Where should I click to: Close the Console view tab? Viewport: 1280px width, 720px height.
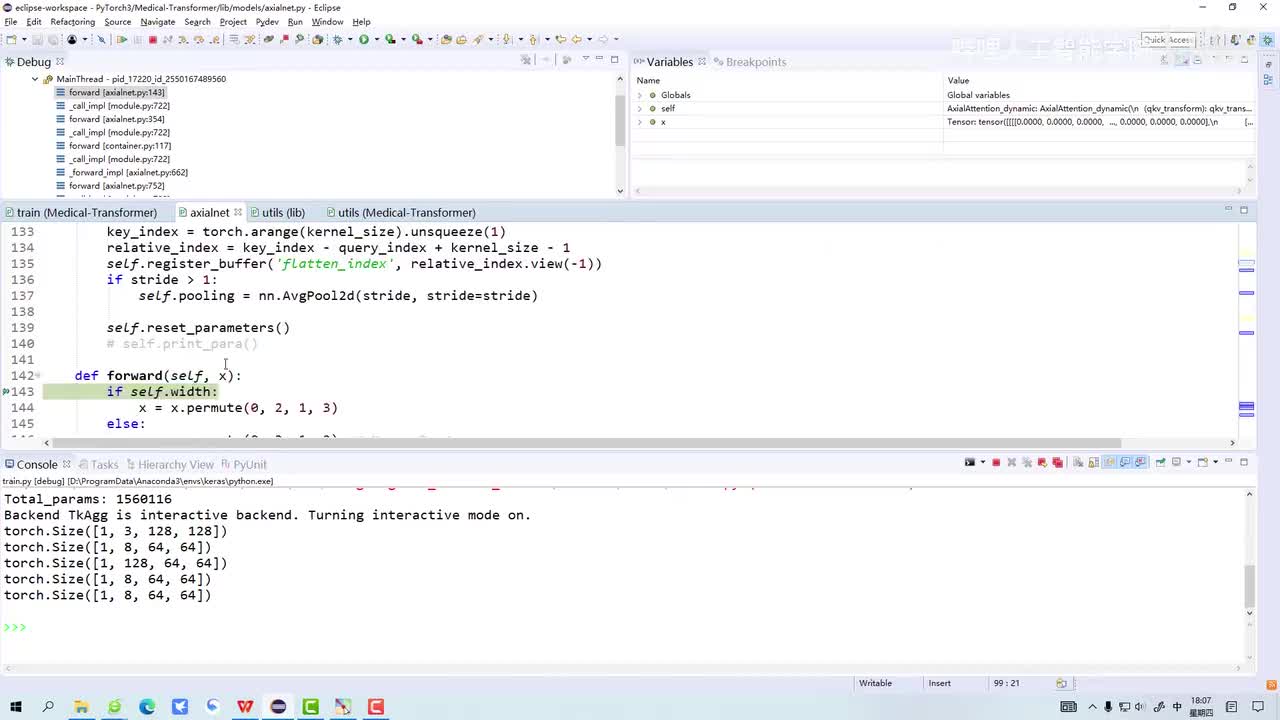67,464
